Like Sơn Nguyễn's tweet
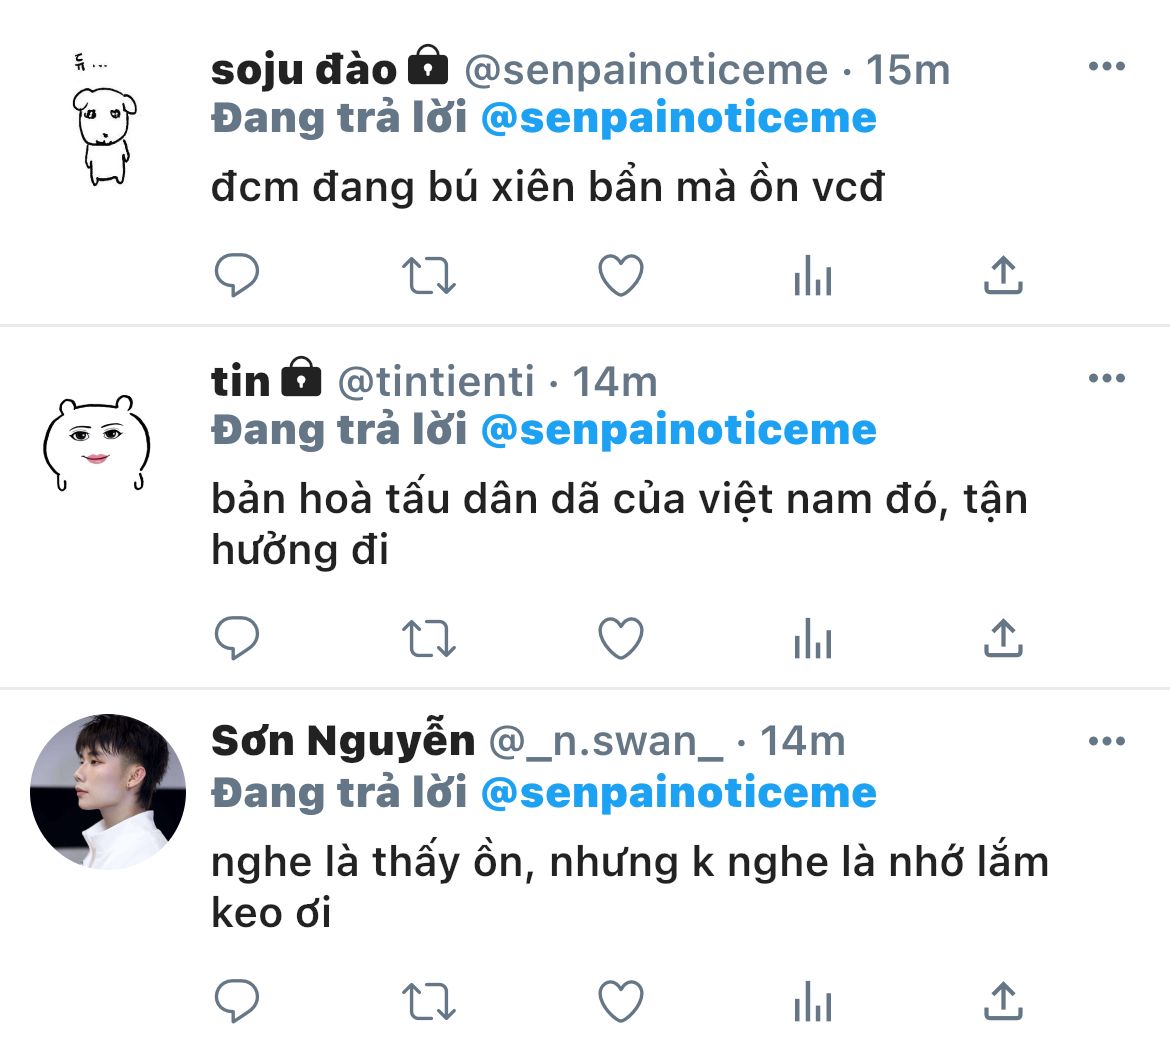This screenshot has width=1170, height=1045. (620, 1000)
